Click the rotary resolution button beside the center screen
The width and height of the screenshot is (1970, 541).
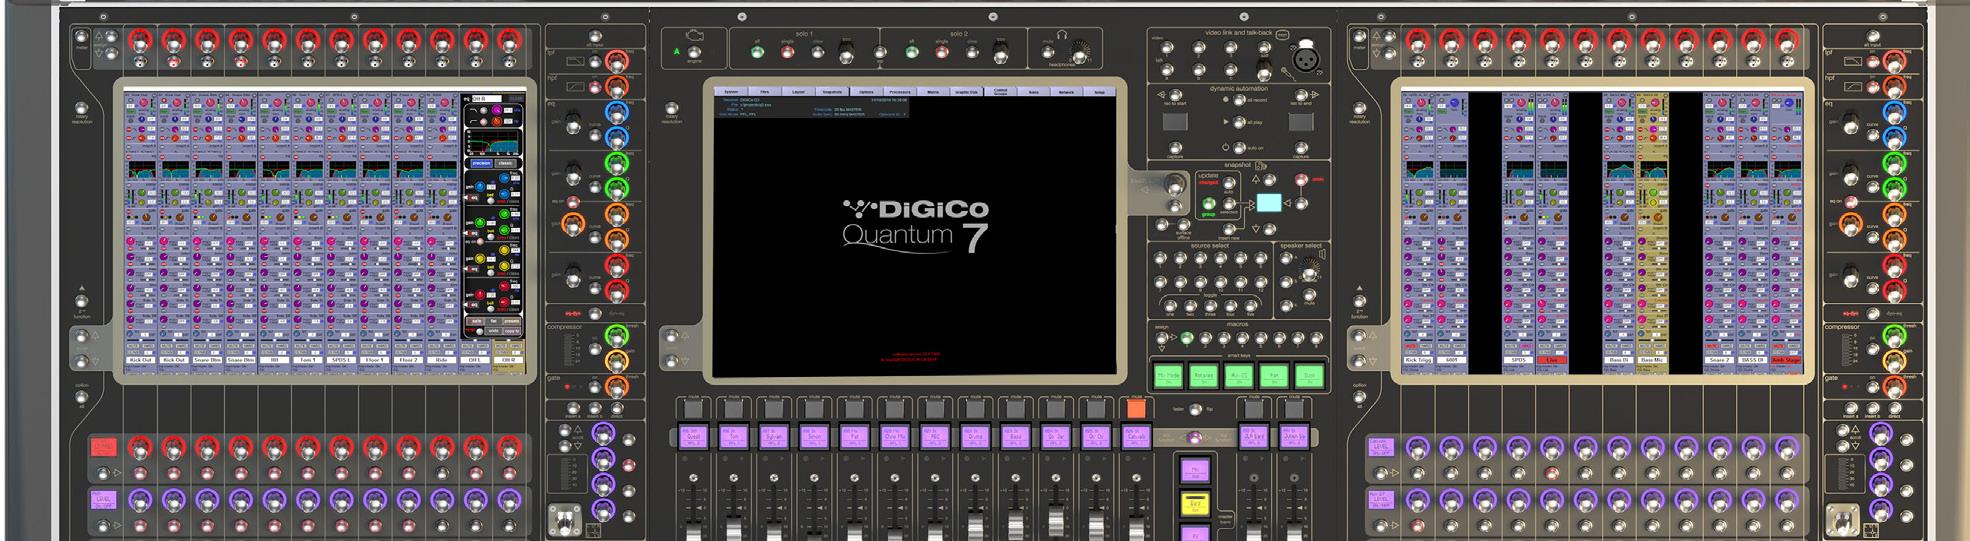tap(672, 108)
